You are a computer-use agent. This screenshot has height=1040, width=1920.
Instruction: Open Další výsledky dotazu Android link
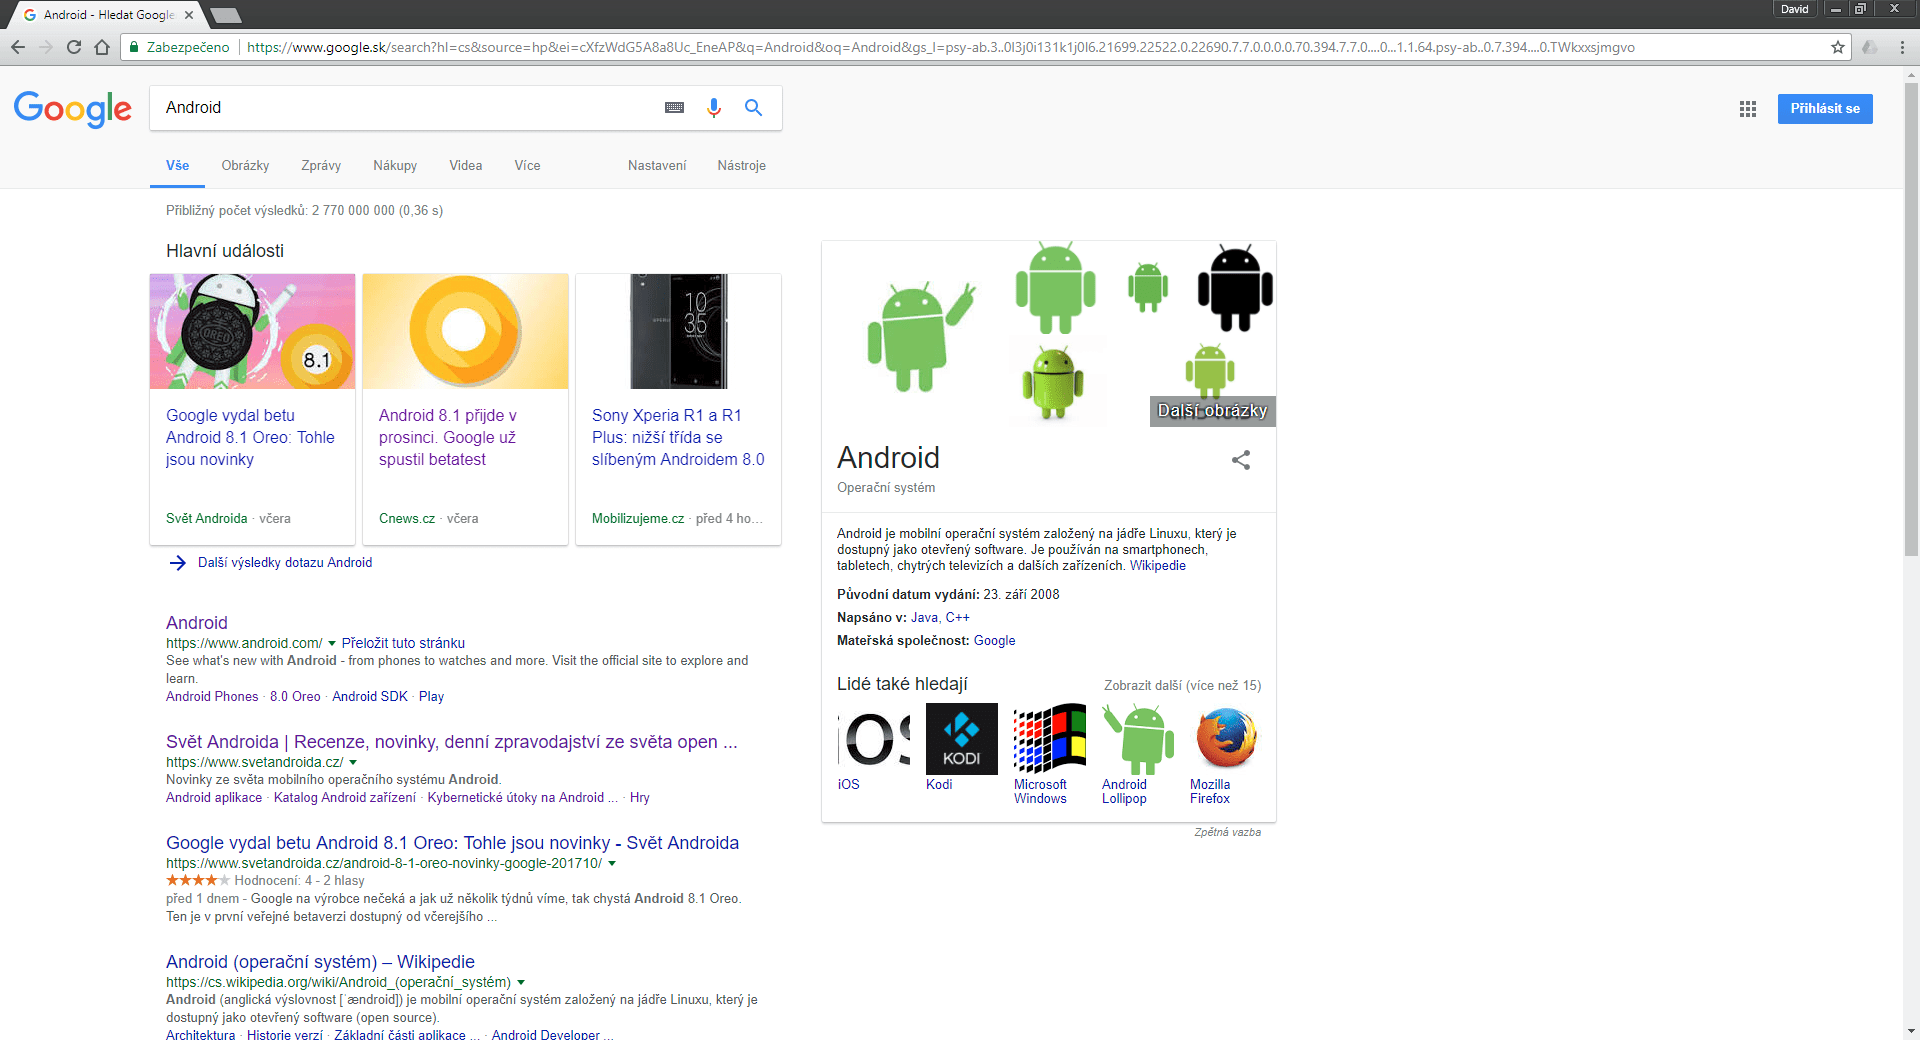pyautogui.click(x=284, y=563)
